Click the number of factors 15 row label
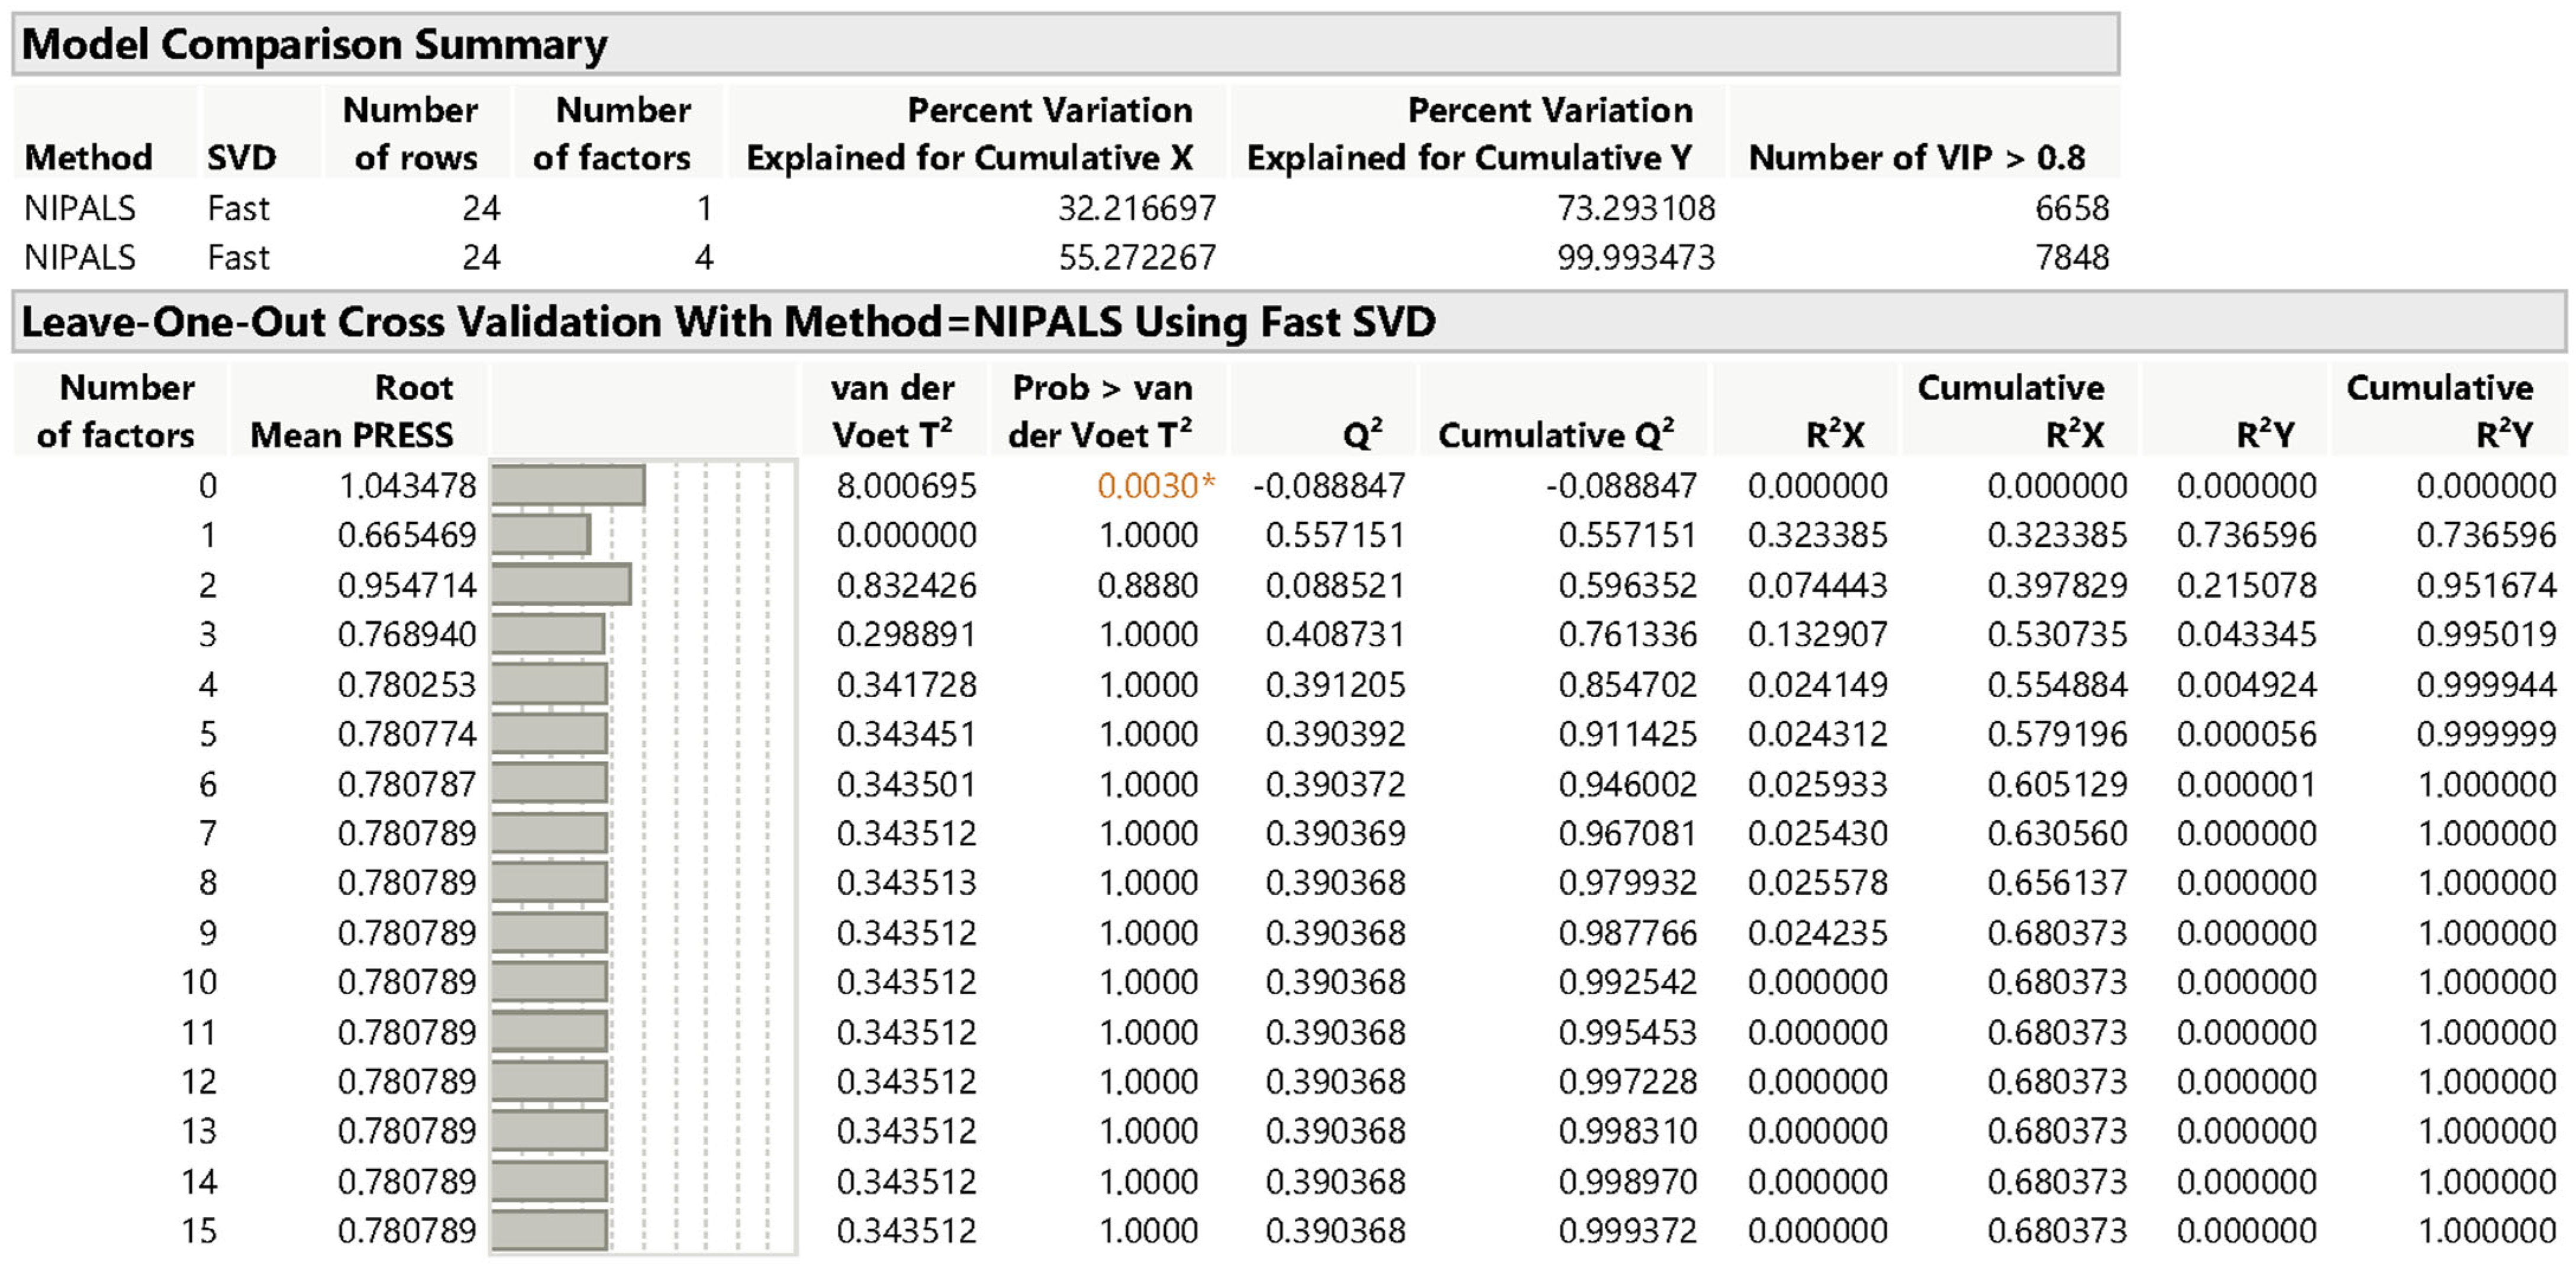The width and height of the screenshot is (2576, 1264). [x=198, y=1230]
